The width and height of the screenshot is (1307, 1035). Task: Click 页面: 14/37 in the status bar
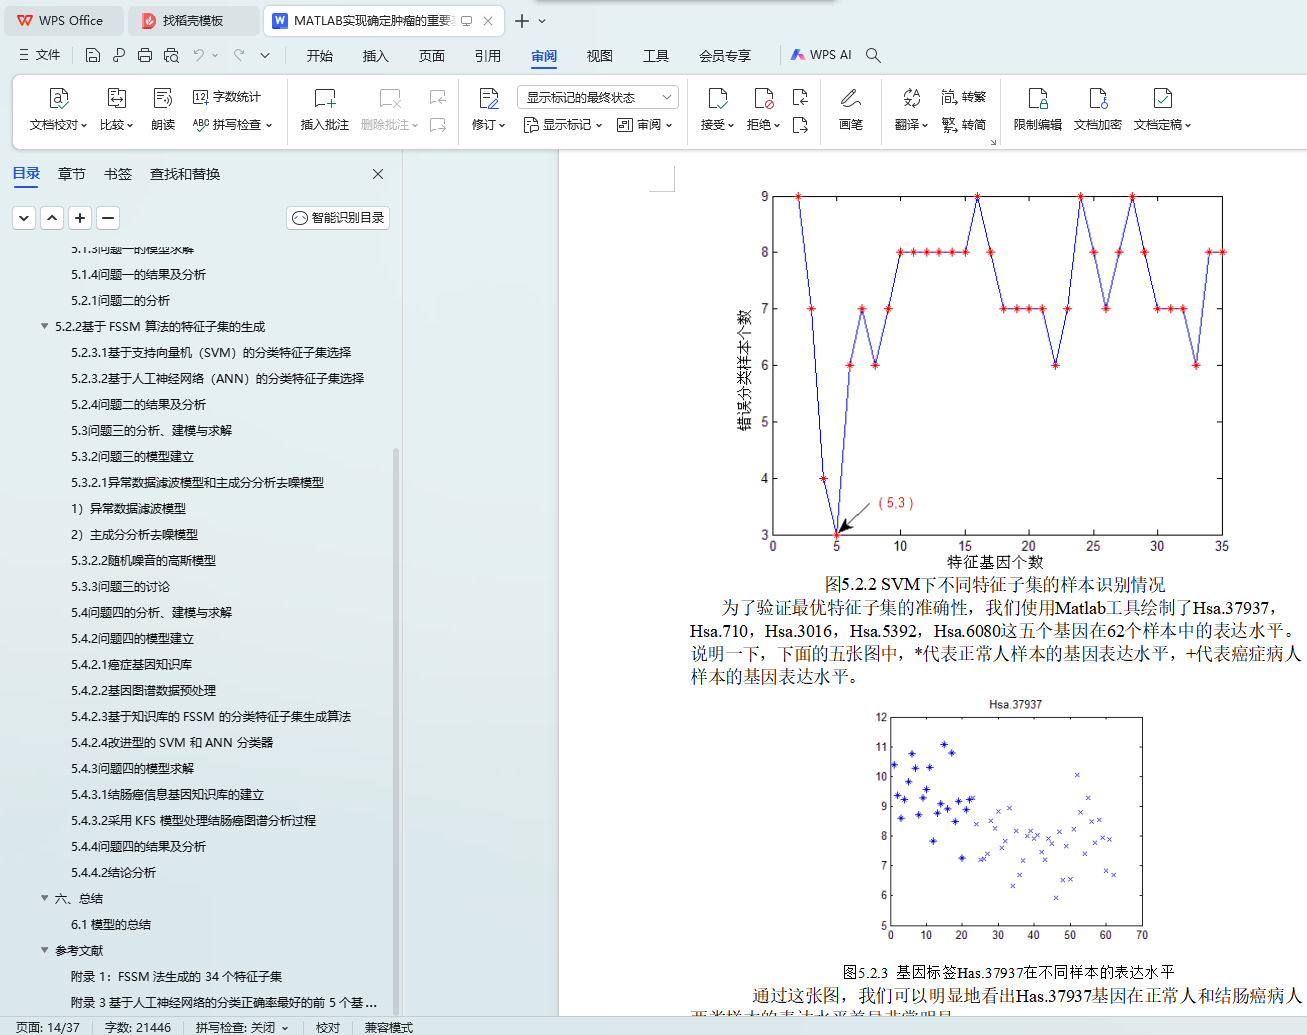pyautogui.click(x=47, y=1027)
